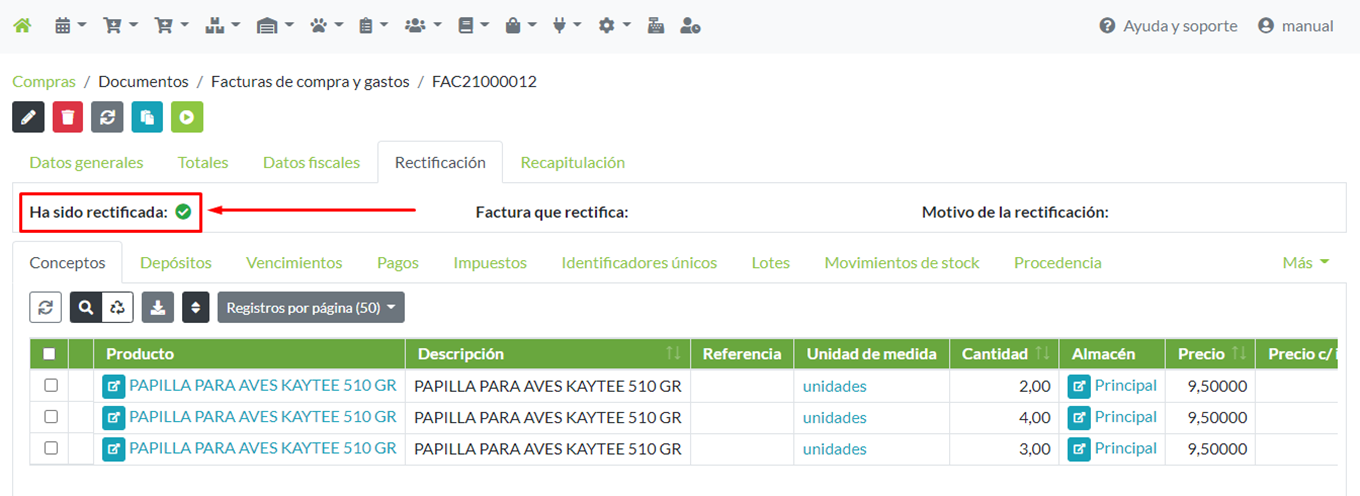This screenshot has width=1360, height=496.
Task: Open the gear settings menu
Action: point(614,26)
